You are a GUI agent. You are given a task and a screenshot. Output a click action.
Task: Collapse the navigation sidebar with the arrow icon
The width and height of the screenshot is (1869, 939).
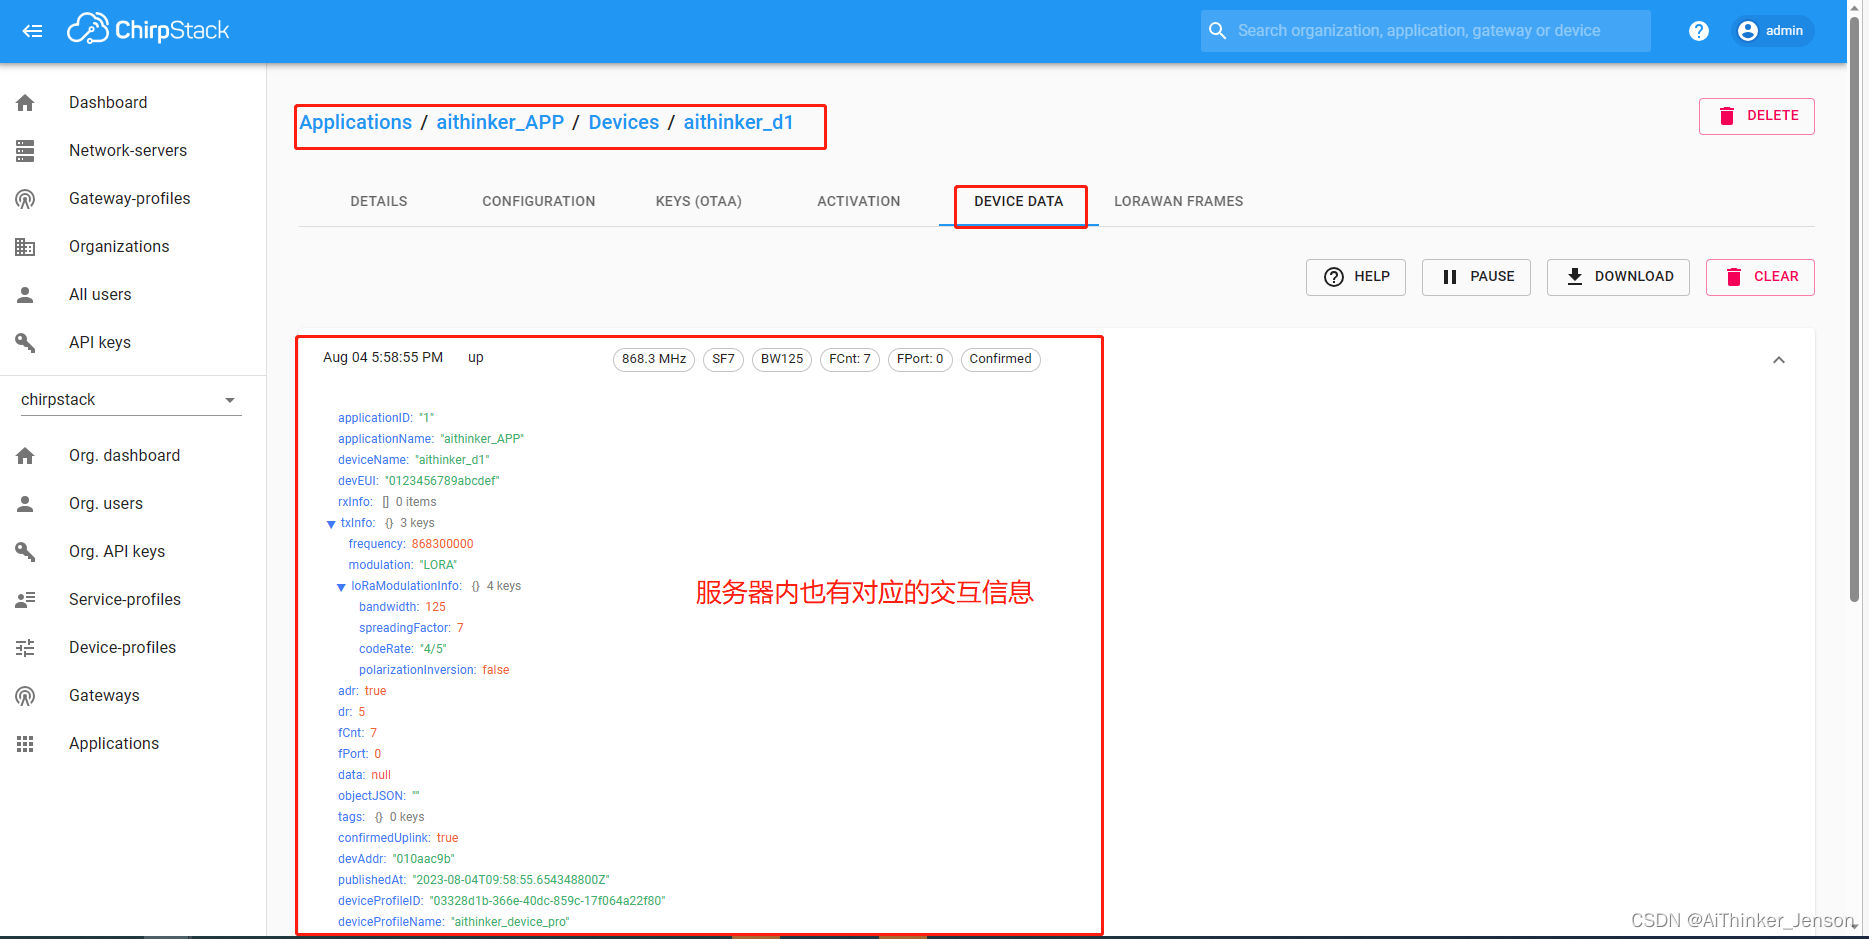32,31
